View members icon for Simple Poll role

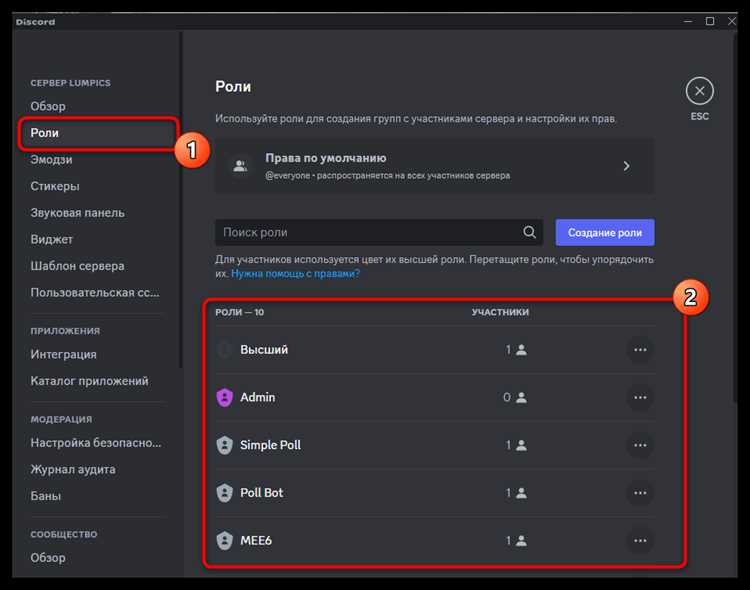(x=521, y=445)
